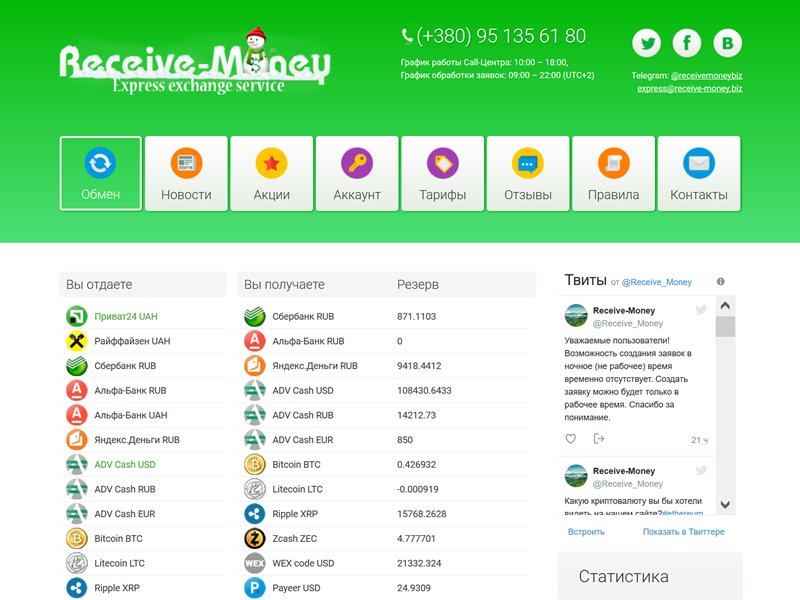The image size is (800, 600).
Task: Click the express@receive-money.biz email link
Action: click(690, 88)
